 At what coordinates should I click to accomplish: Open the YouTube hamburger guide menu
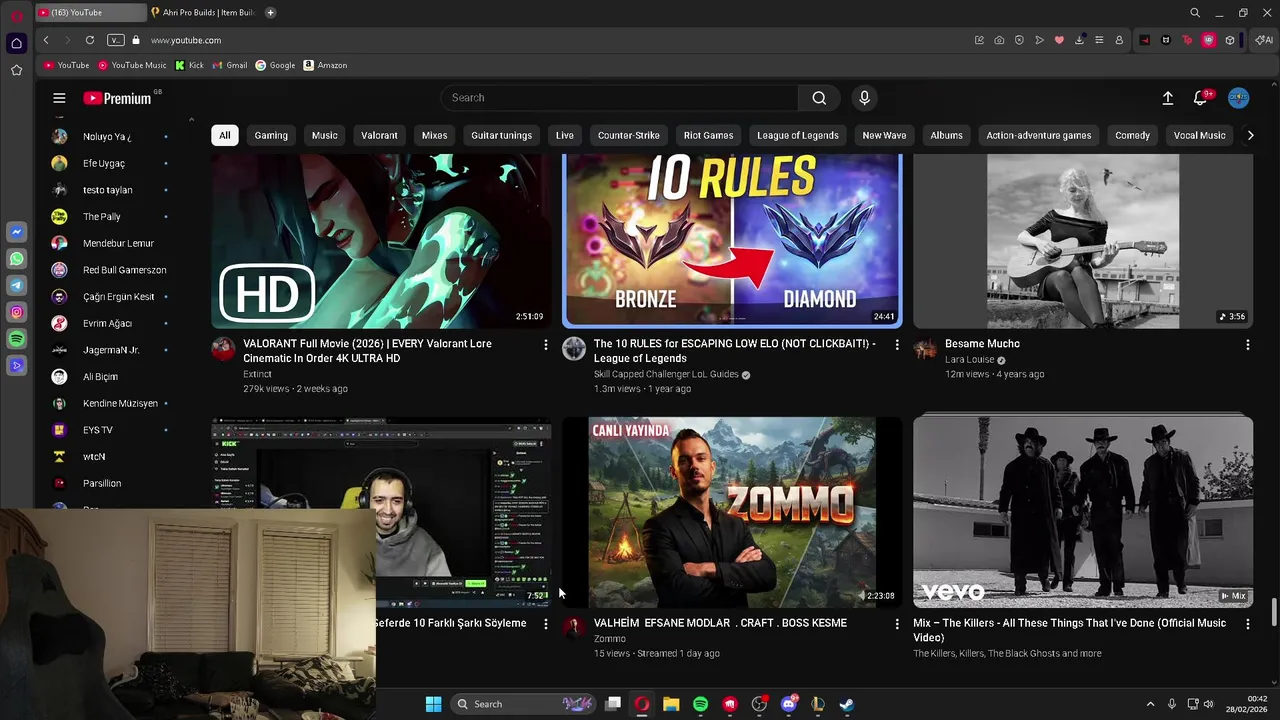59,98
